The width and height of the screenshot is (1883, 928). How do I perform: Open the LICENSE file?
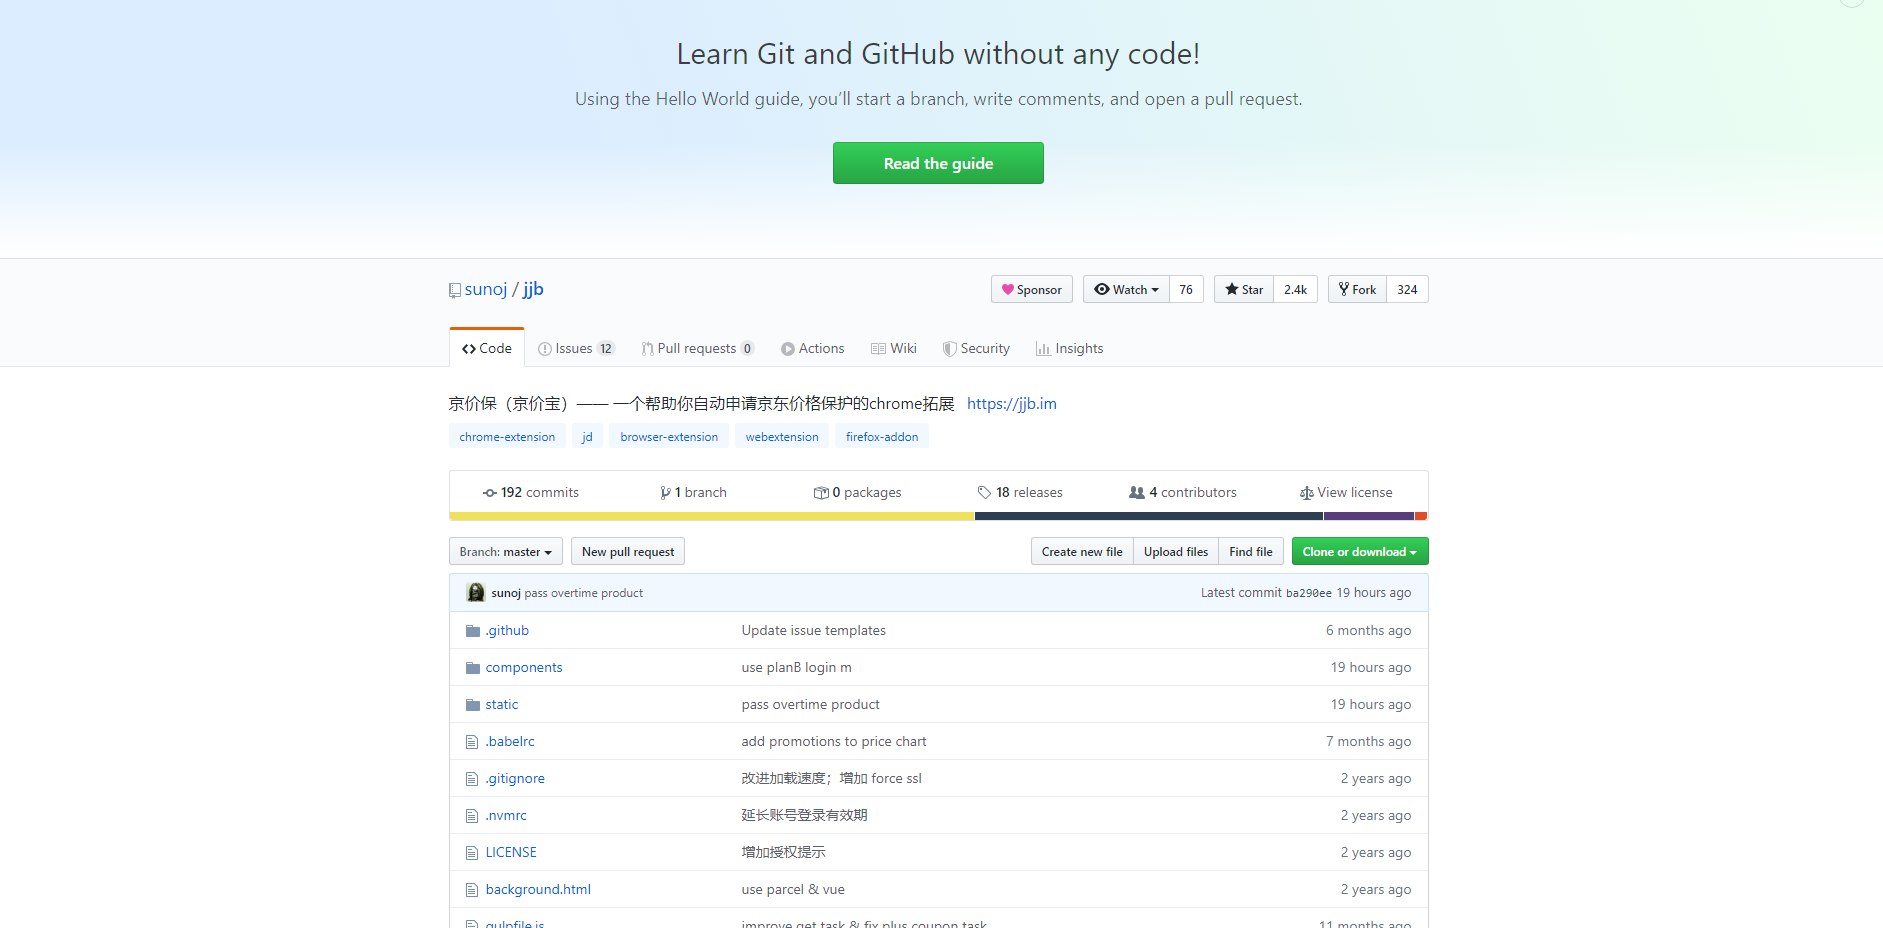(511, 852)
